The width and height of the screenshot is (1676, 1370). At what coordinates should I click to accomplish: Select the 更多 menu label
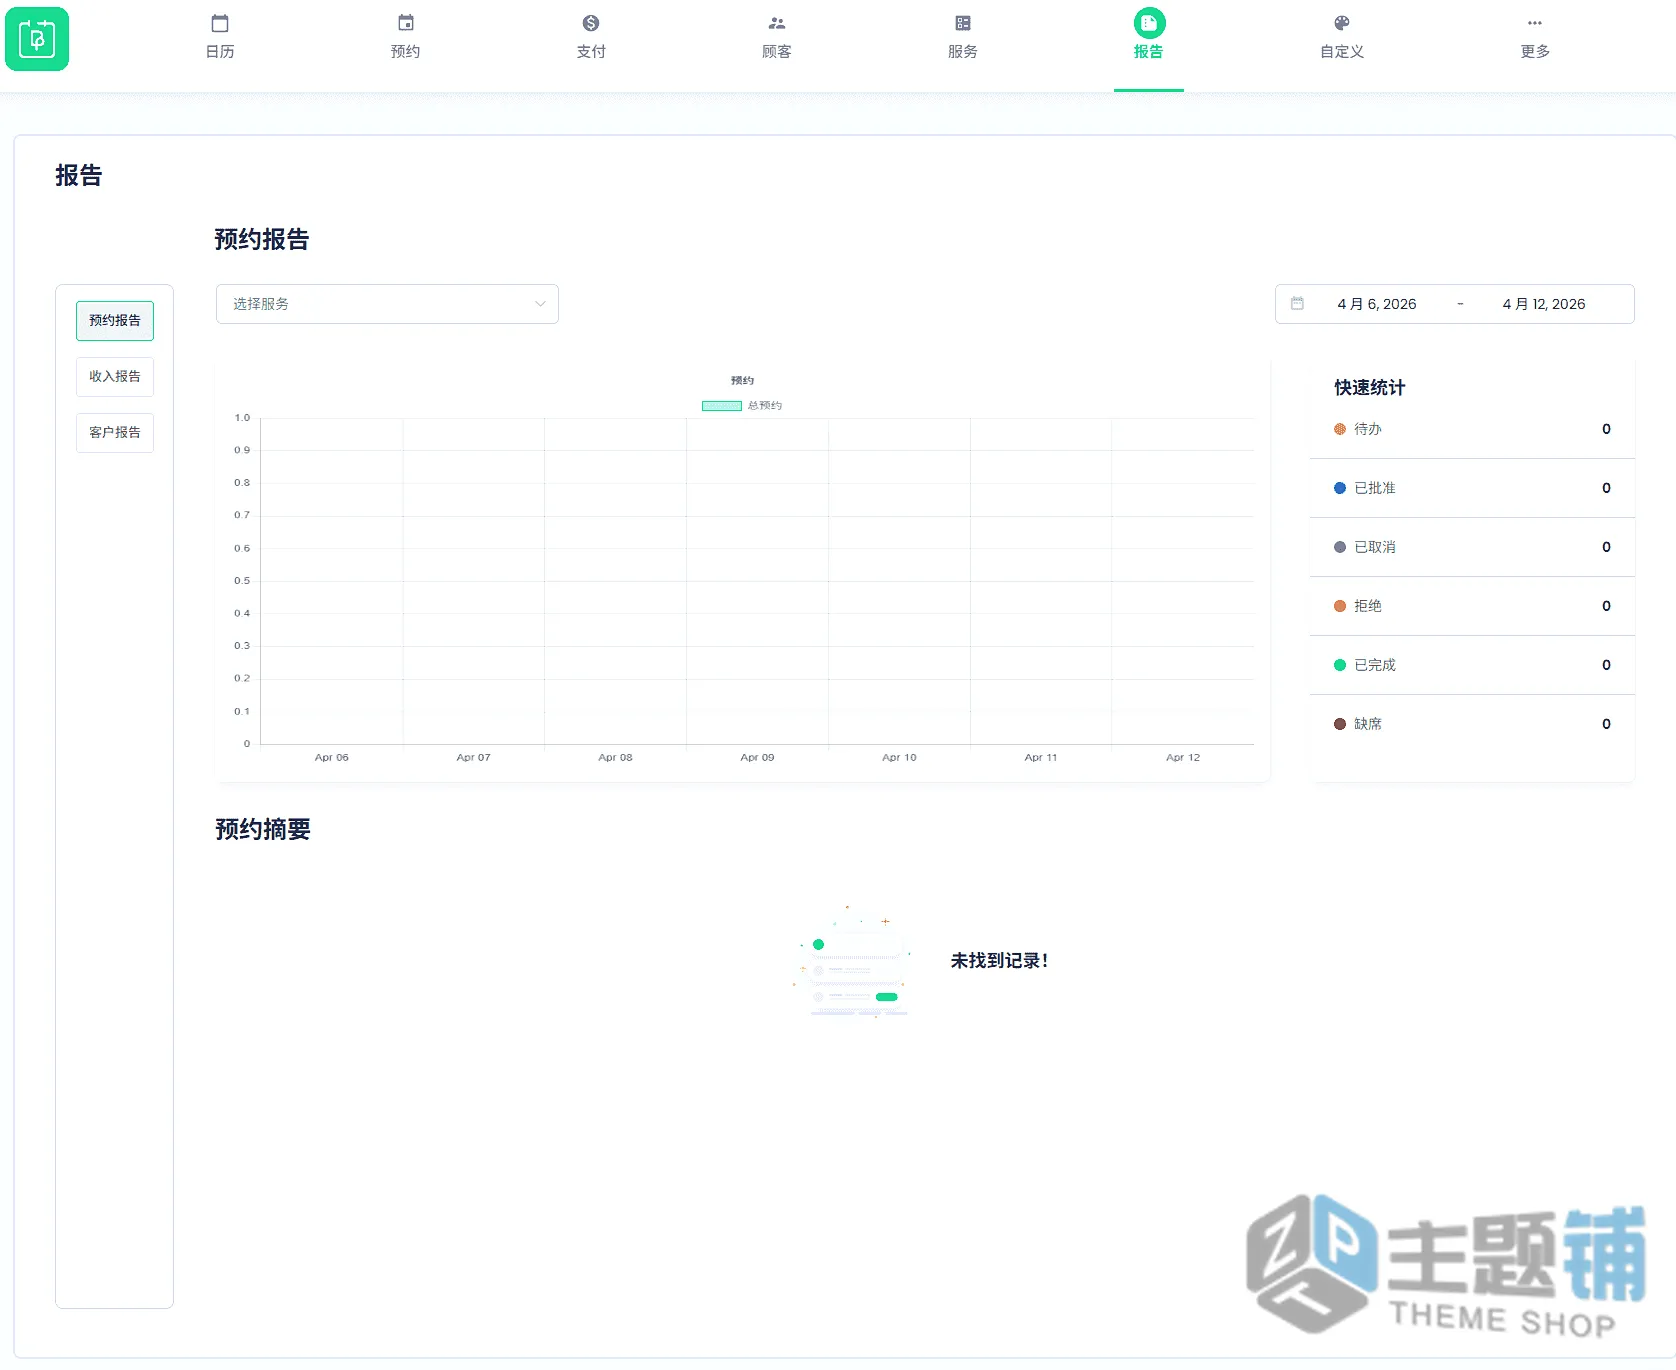click(1535, 52)
